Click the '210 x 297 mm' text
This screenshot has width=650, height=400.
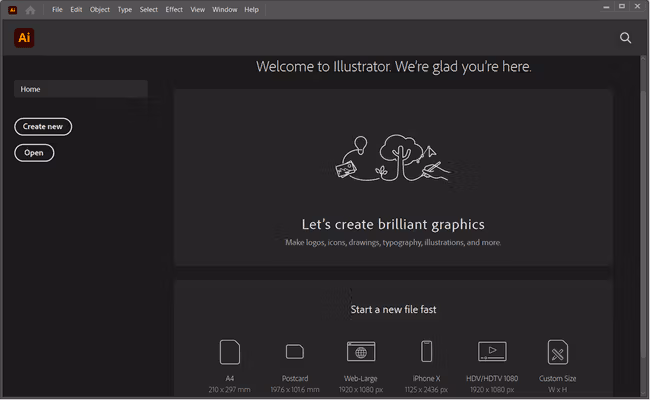229,390
